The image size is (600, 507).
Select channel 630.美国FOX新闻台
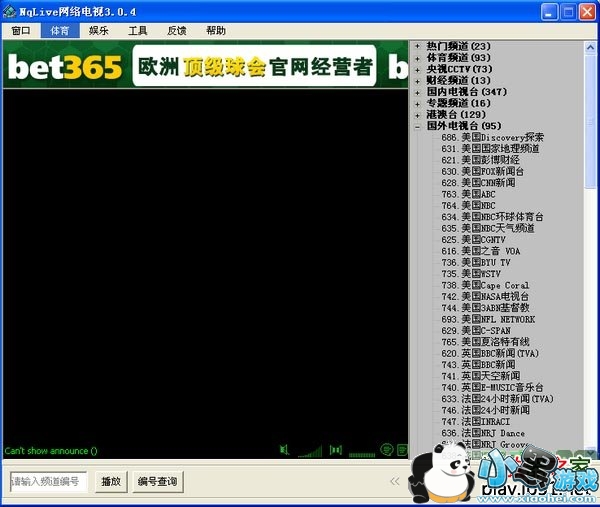483,171
